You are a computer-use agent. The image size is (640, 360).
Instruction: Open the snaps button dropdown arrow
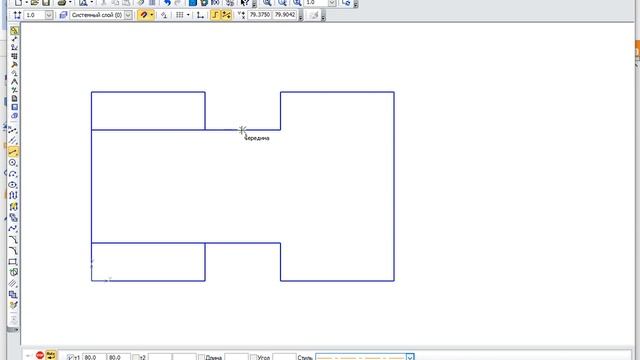tap(152, 15)
